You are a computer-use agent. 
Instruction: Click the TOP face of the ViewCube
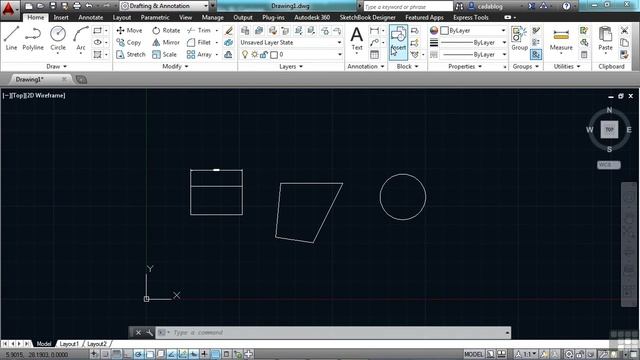[609, 129]
